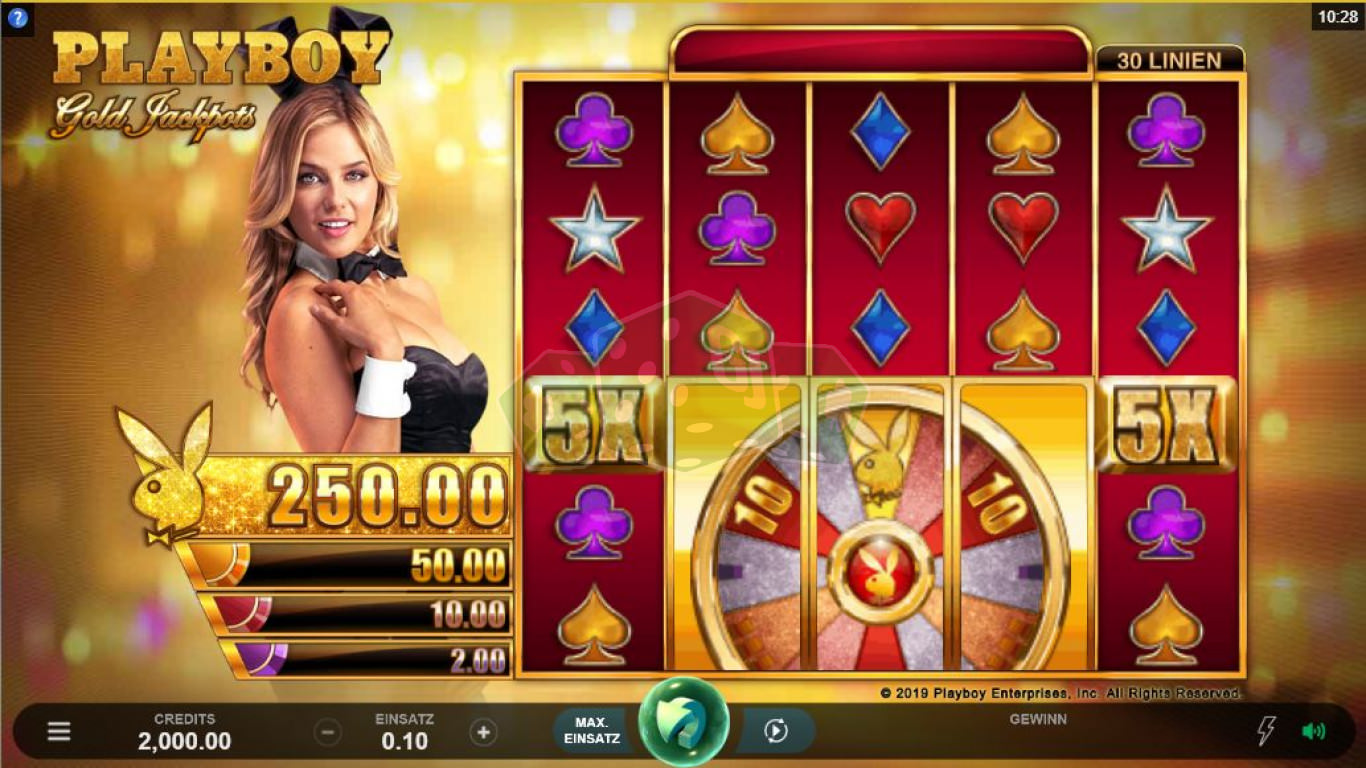
Task: Click the silver star on first reel
Action: [594, 229]
